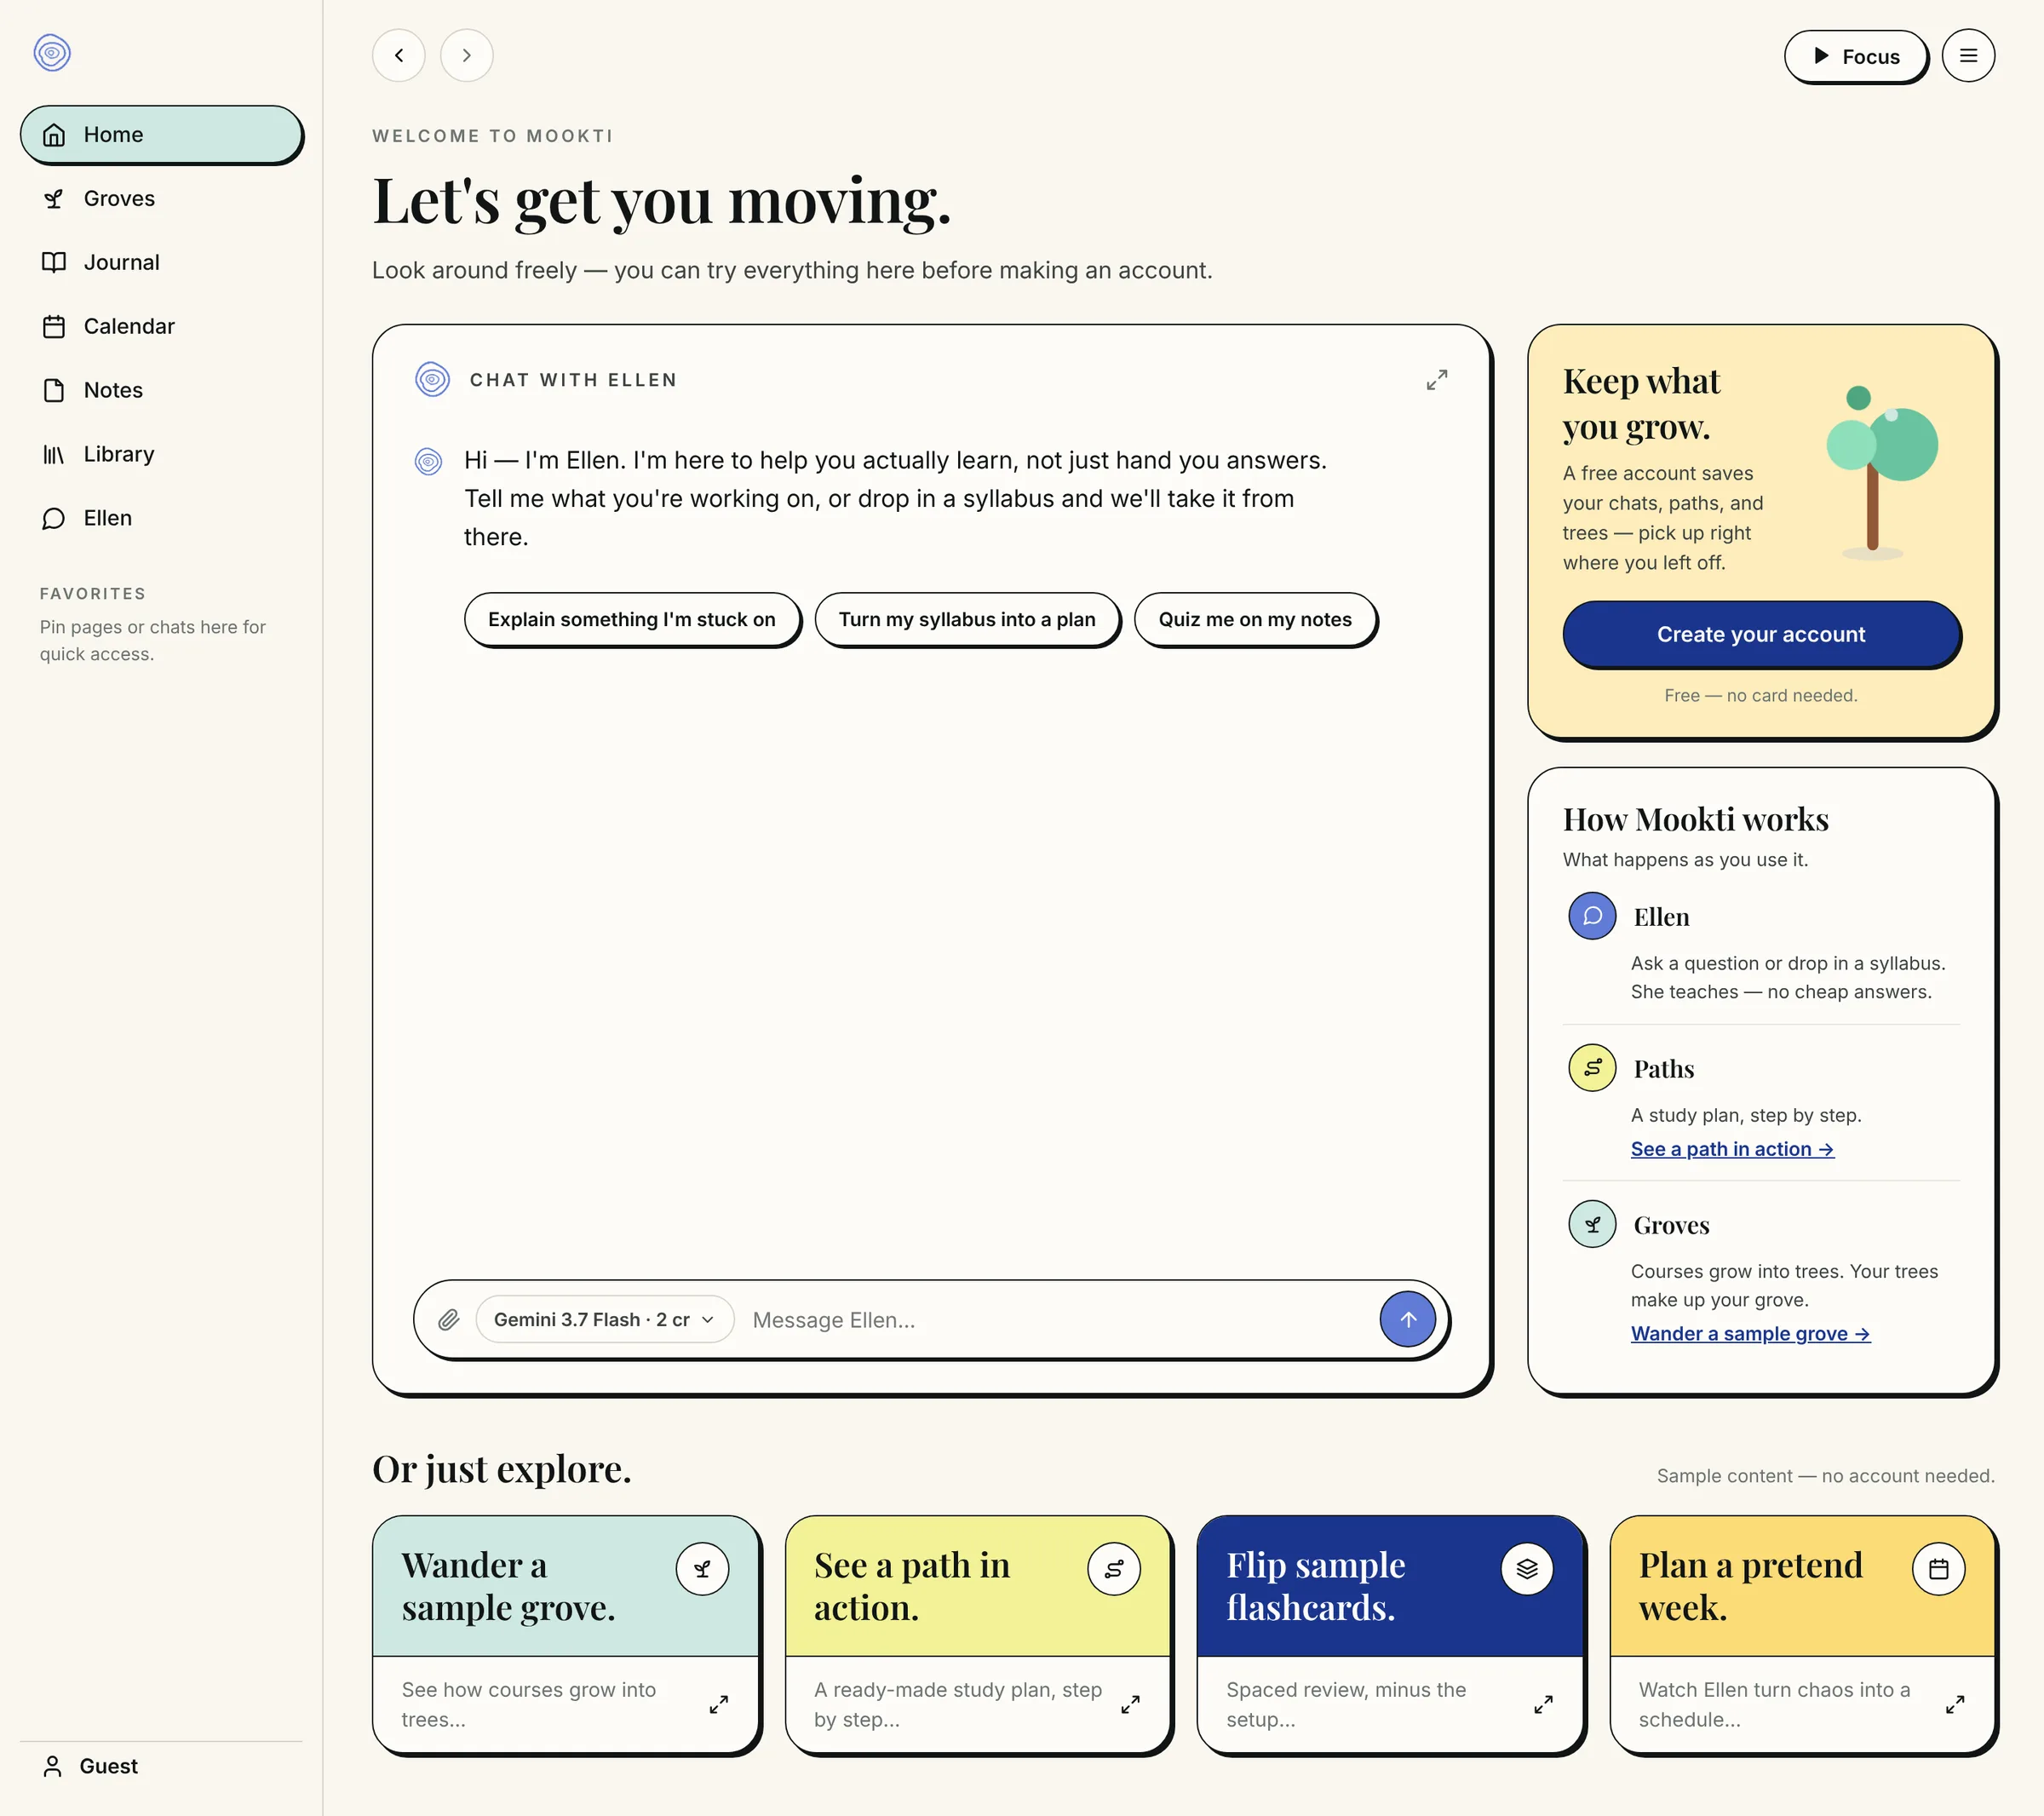
Task: Go forward with the right arrow button
Action: pyautogui.click(x=467, y=55)
